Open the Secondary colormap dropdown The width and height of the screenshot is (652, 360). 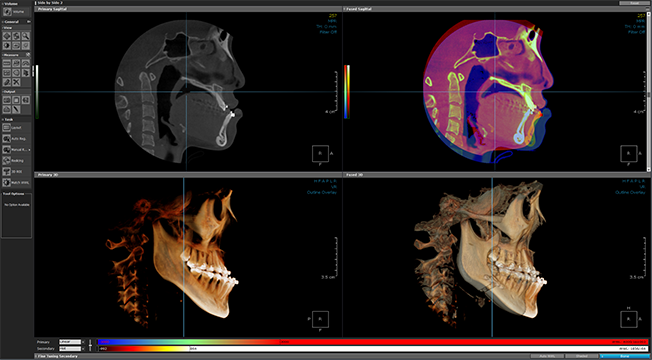(x=70, y=348)
